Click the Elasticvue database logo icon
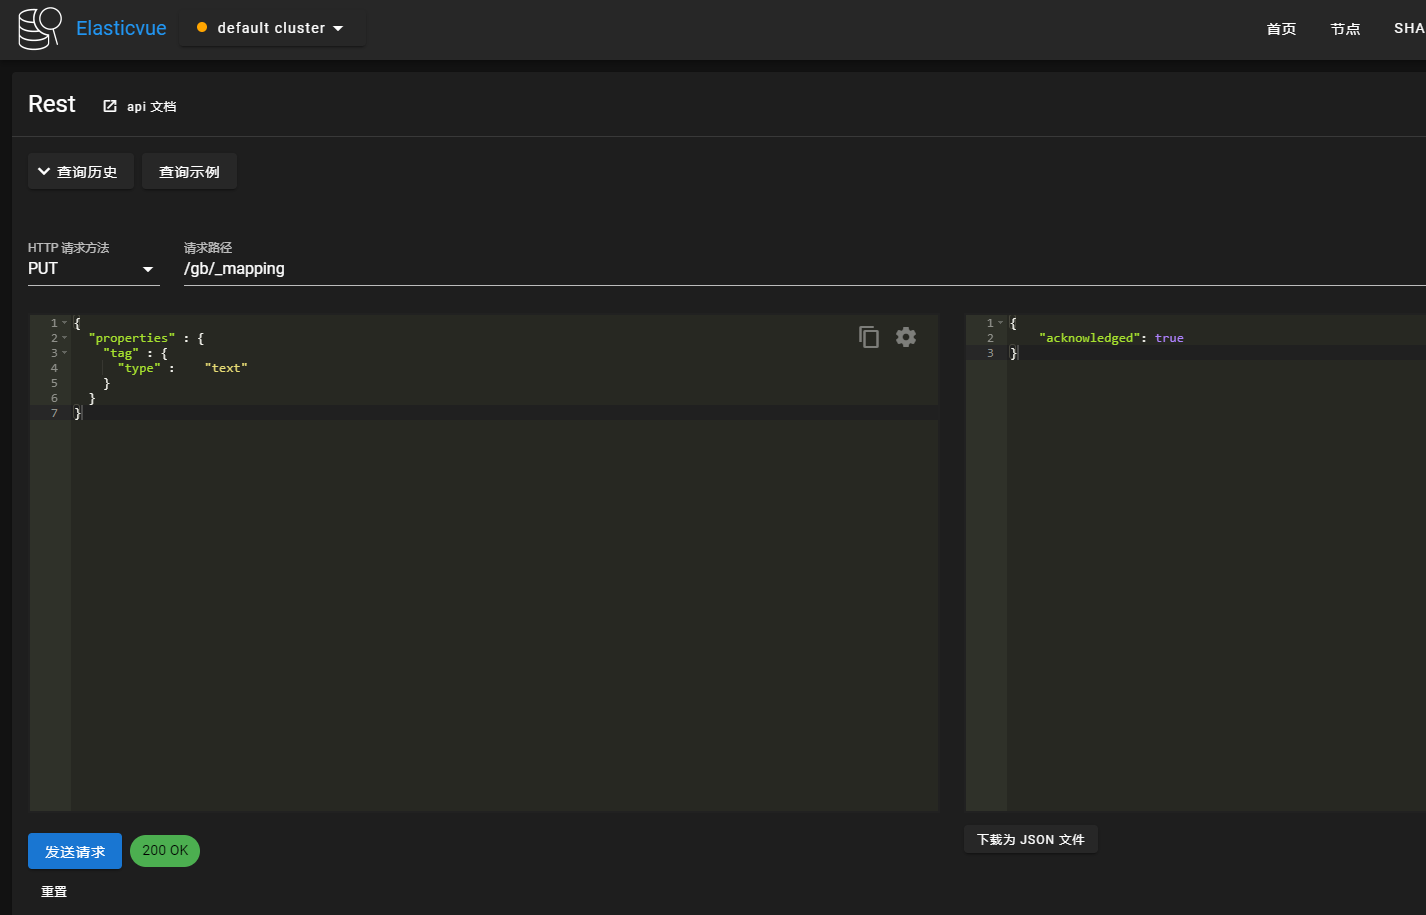Image resolution: width=1426 pixels, height=915 pixels. 40,28
